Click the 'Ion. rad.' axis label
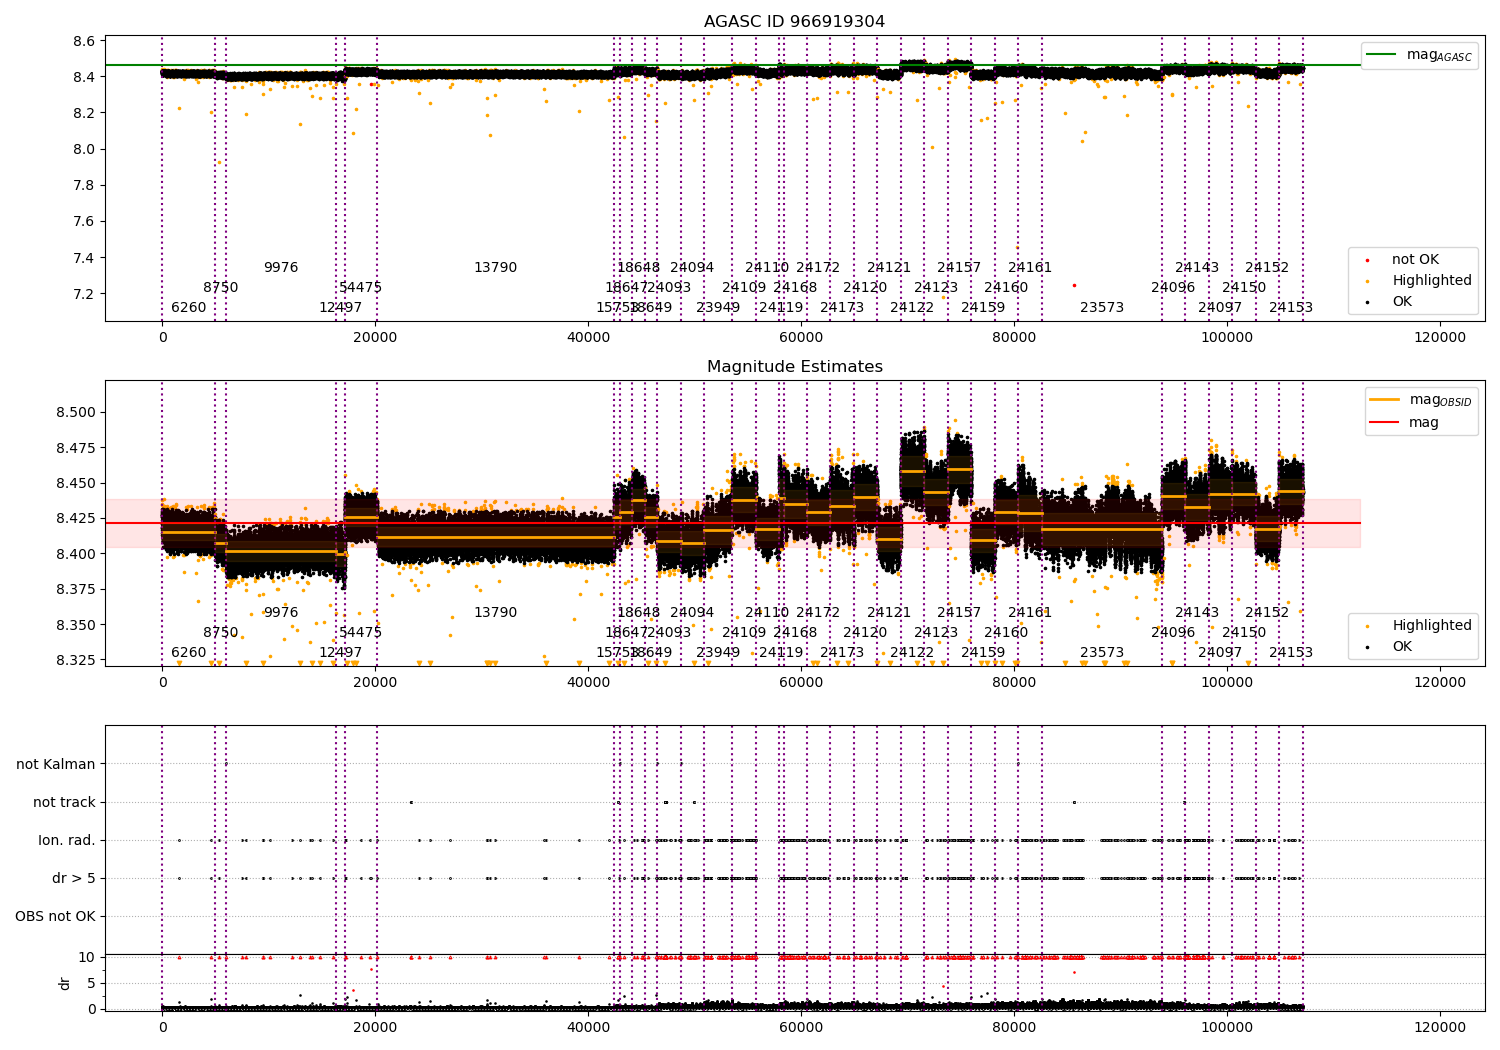 point(67,840)
